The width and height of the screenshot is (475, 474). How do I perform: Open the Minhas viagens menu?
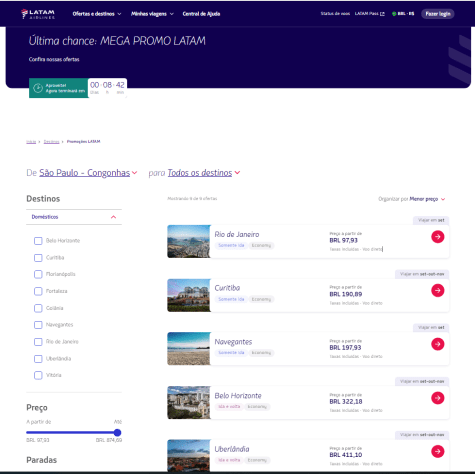[152, 14]
